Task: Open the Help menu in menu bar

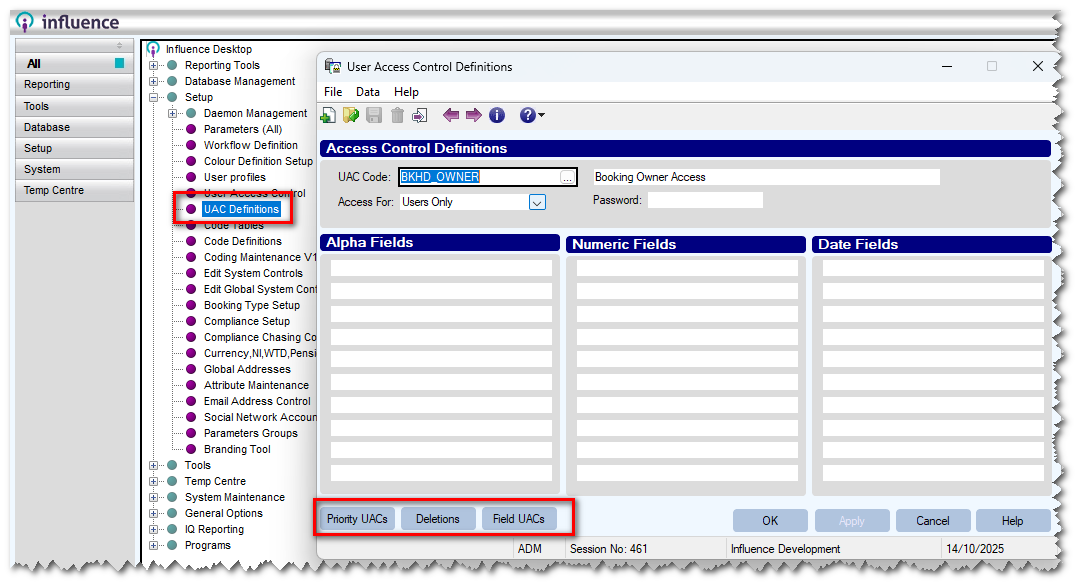Action: click(406, 92)
